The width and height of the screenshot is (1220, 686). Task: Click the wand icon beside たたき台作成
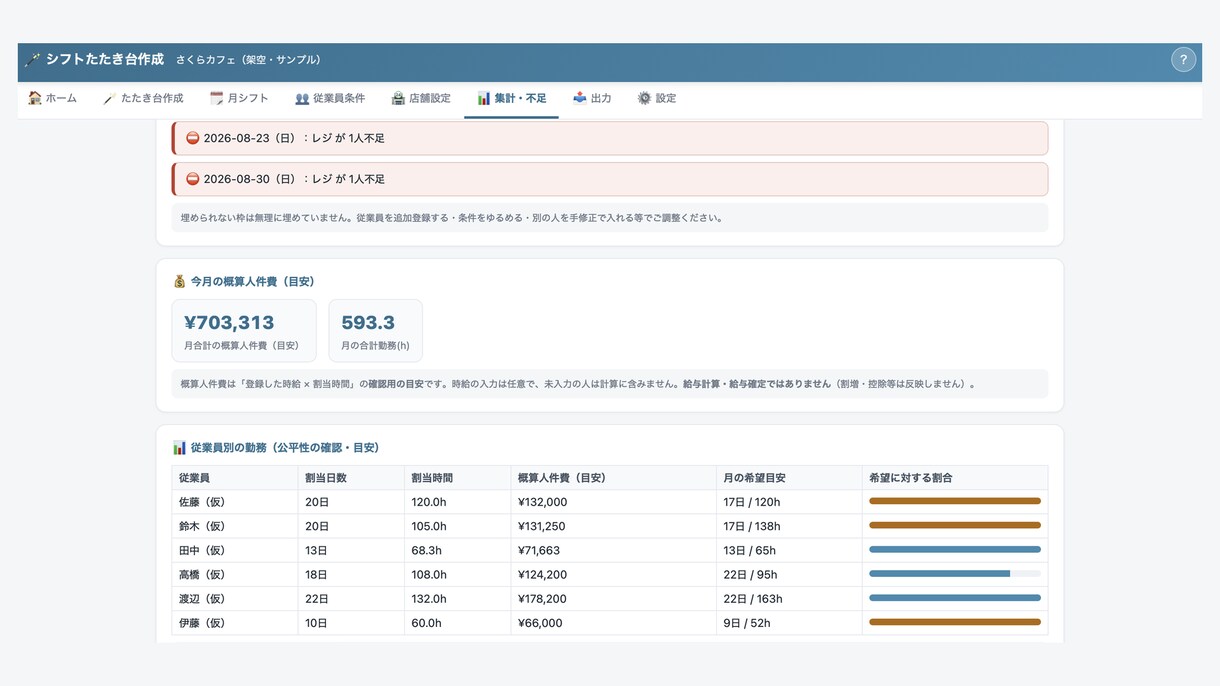(x=110, y=98)
